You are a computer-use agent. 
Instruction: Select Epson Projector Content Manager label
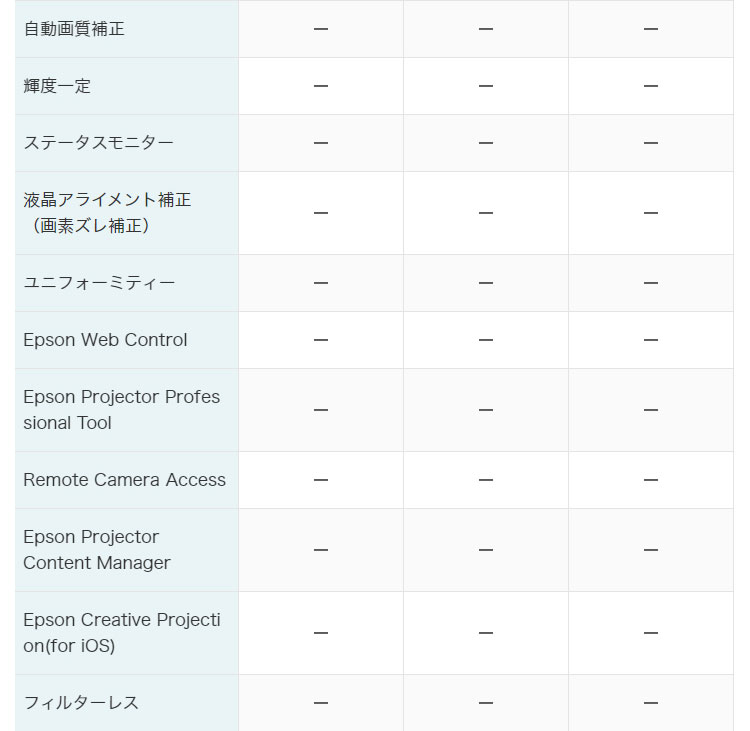click(97, 550)
